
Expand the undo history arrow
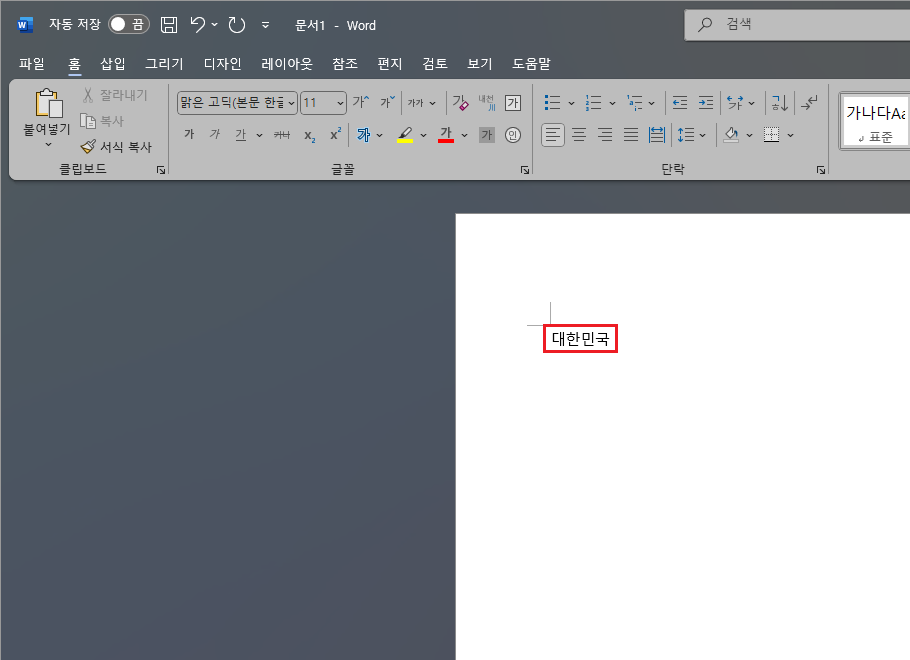[215, 24]
